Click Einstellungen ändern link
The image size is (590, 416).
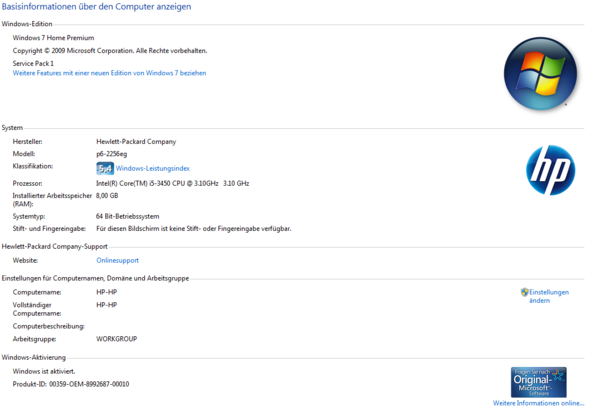click(549, 296)
